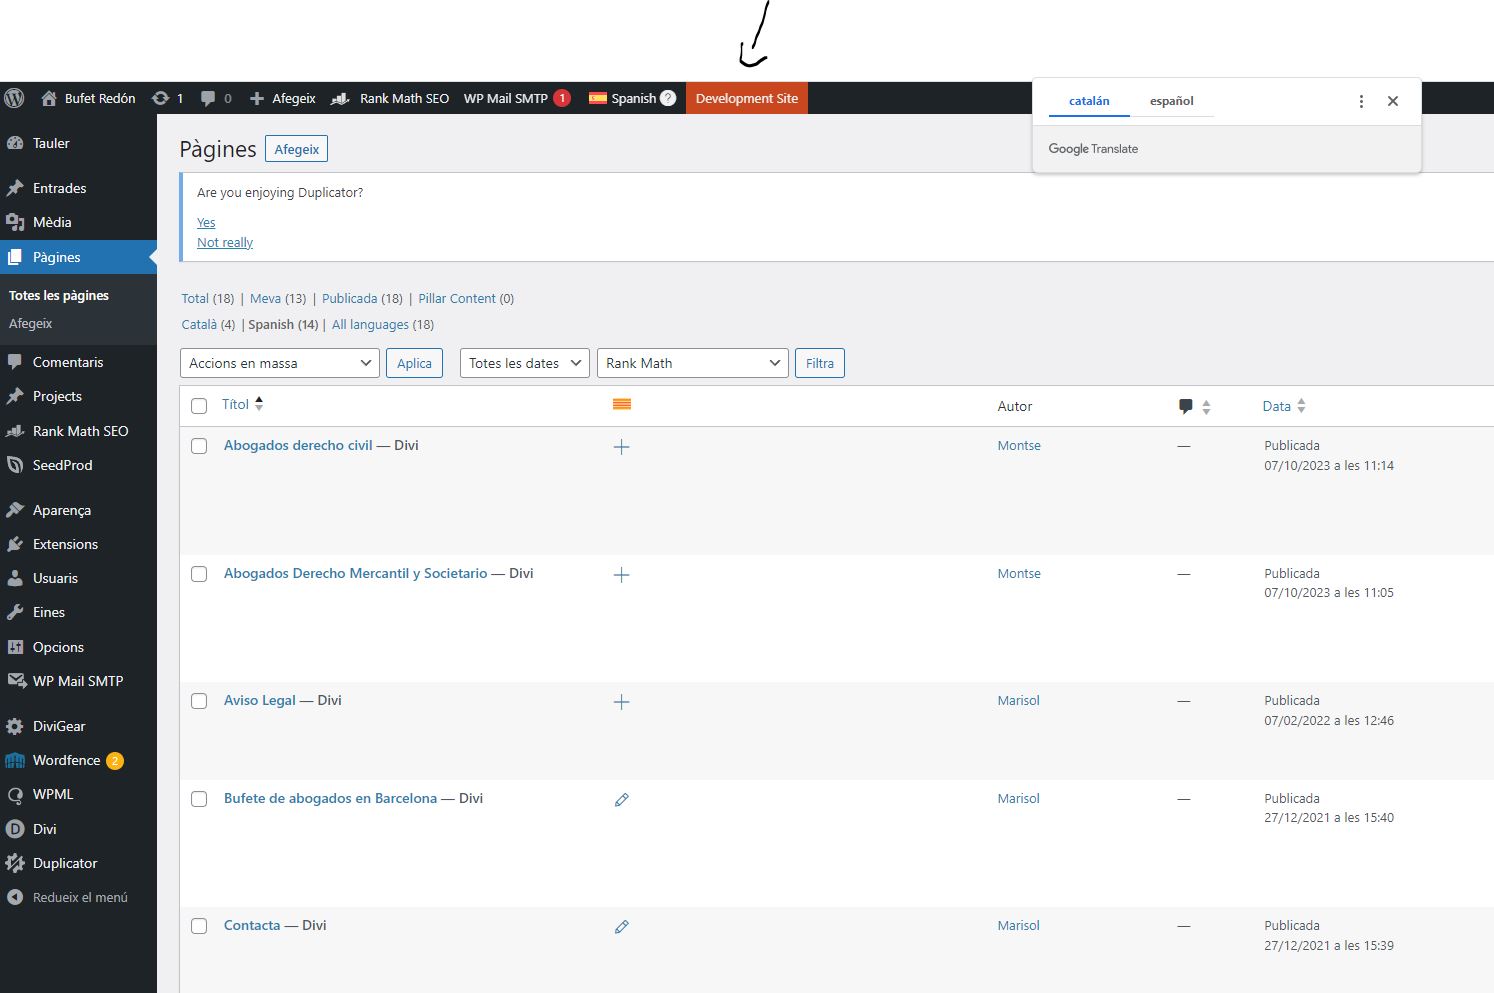The height and width of the screenshot is (993, 1494).
Task: Sort pages by the Data column header
Action: coord(1277,406)
